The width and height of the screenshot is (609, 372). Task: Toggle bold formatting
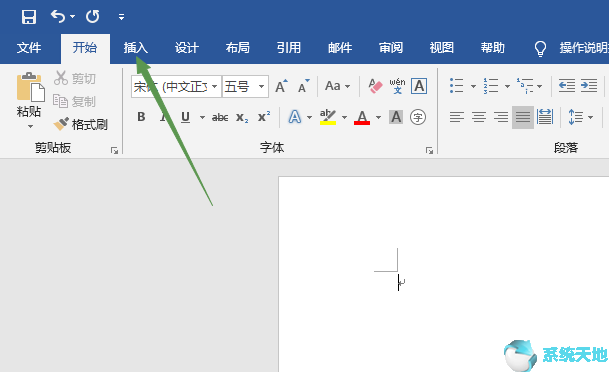(x=141, y=117)
